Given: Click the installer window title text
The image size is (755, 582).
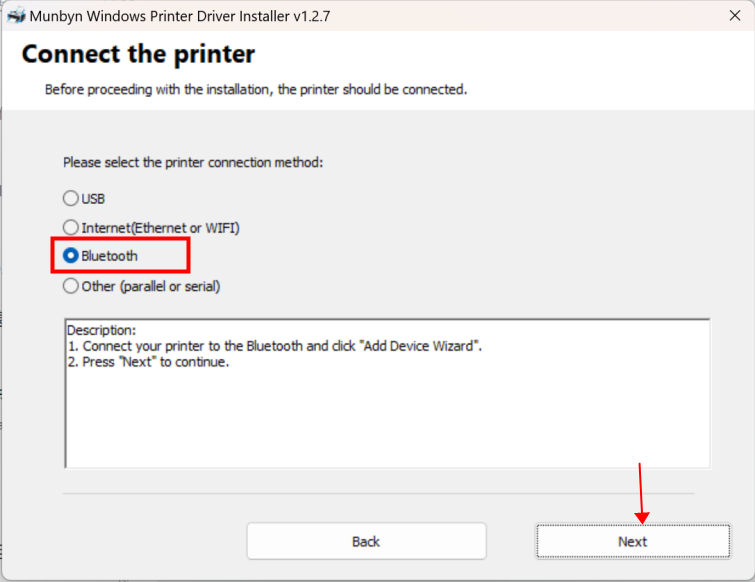Looking at the screenshot, I should 180,16.
